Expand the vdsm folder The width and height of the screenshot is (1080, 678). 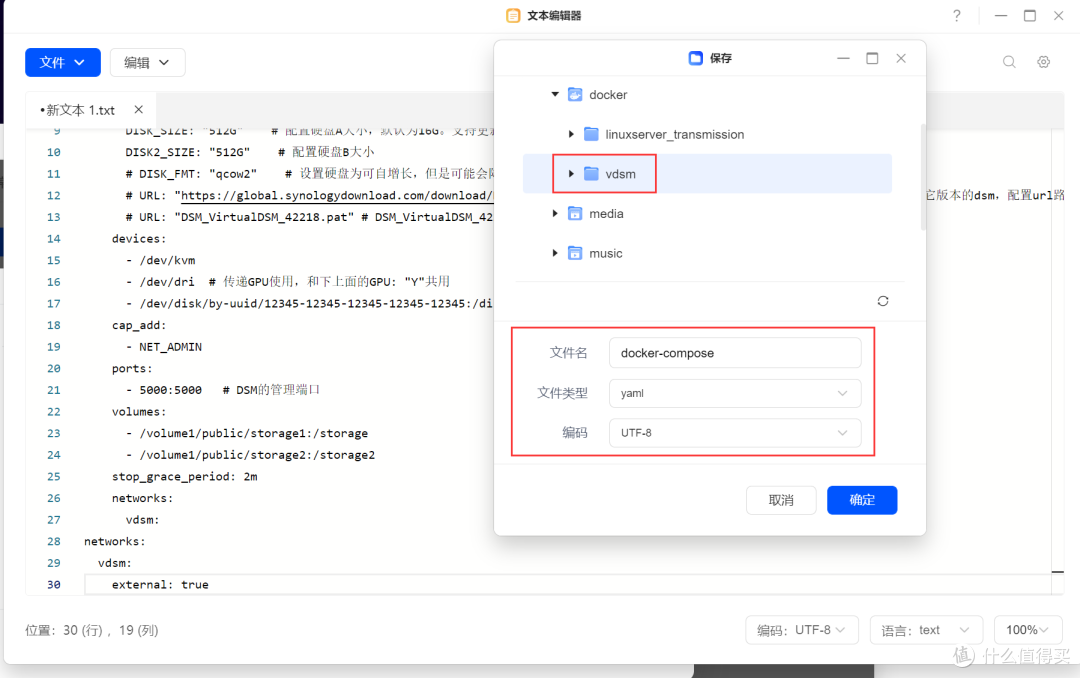[571, 174]
